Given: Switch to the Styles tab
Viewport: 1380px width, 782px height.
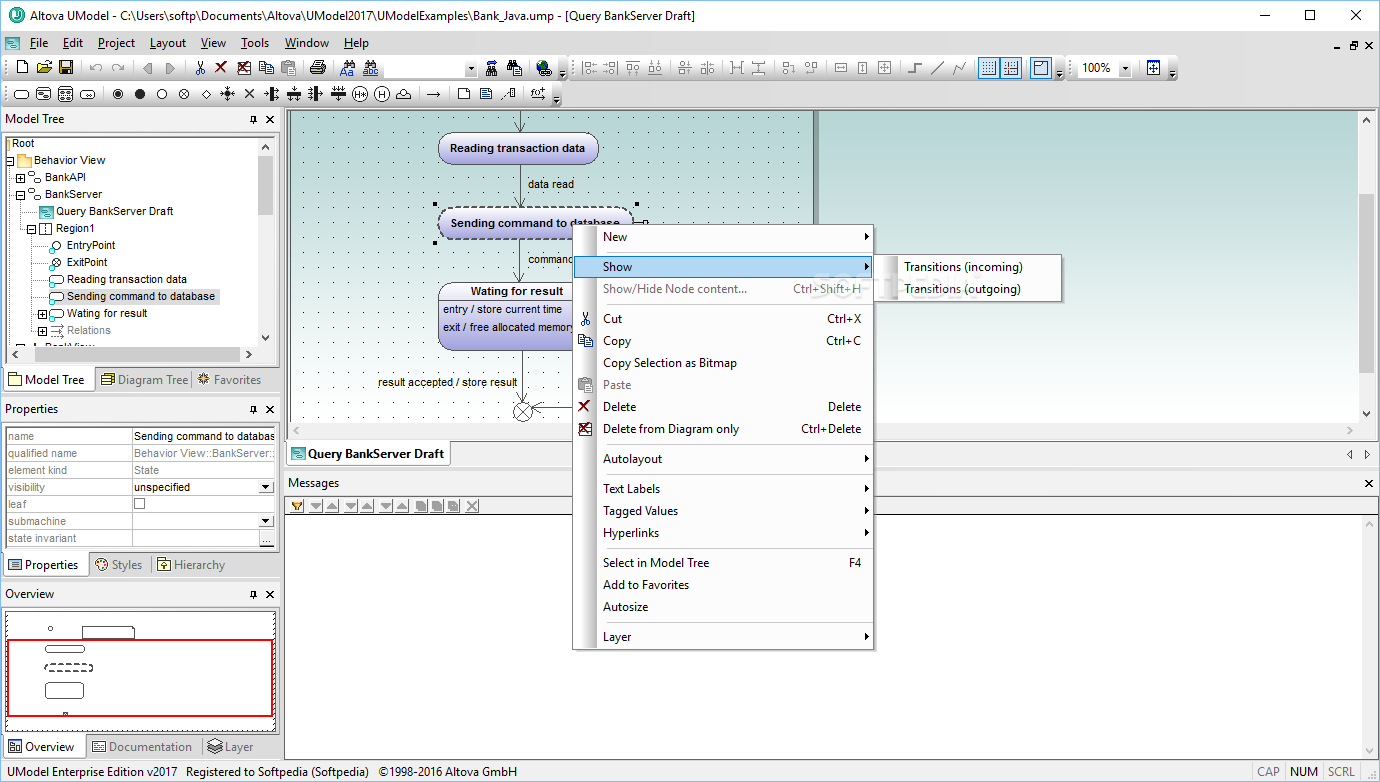Looking at the screenshot, I should tap(118, 565).
